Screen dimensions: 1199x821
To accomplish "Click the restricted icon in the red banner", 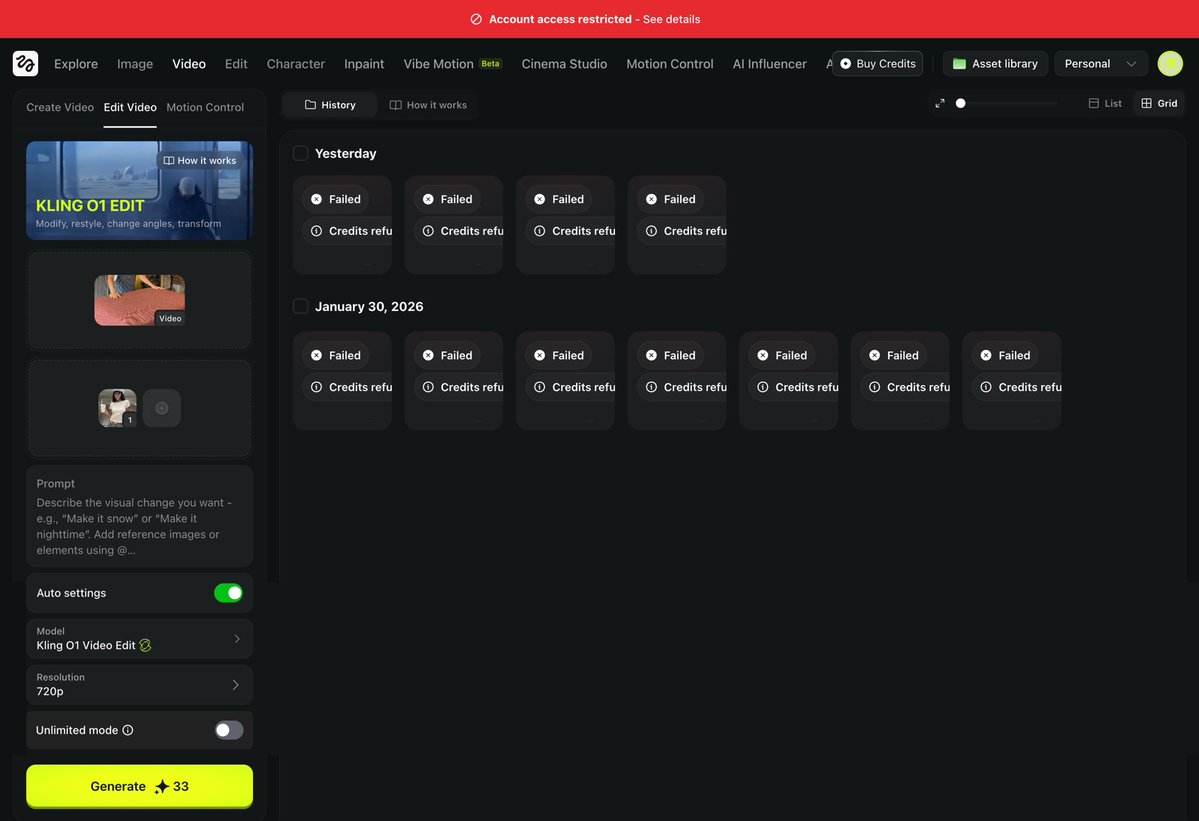I will 476,19.
